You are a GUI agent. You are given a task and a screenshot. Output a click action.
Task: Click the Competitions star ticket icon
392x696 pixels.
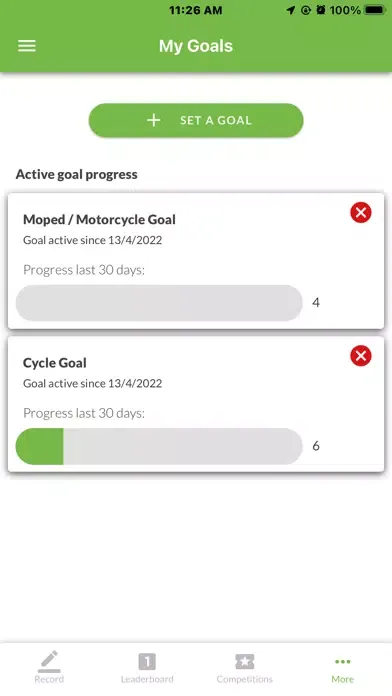[245, 661]
